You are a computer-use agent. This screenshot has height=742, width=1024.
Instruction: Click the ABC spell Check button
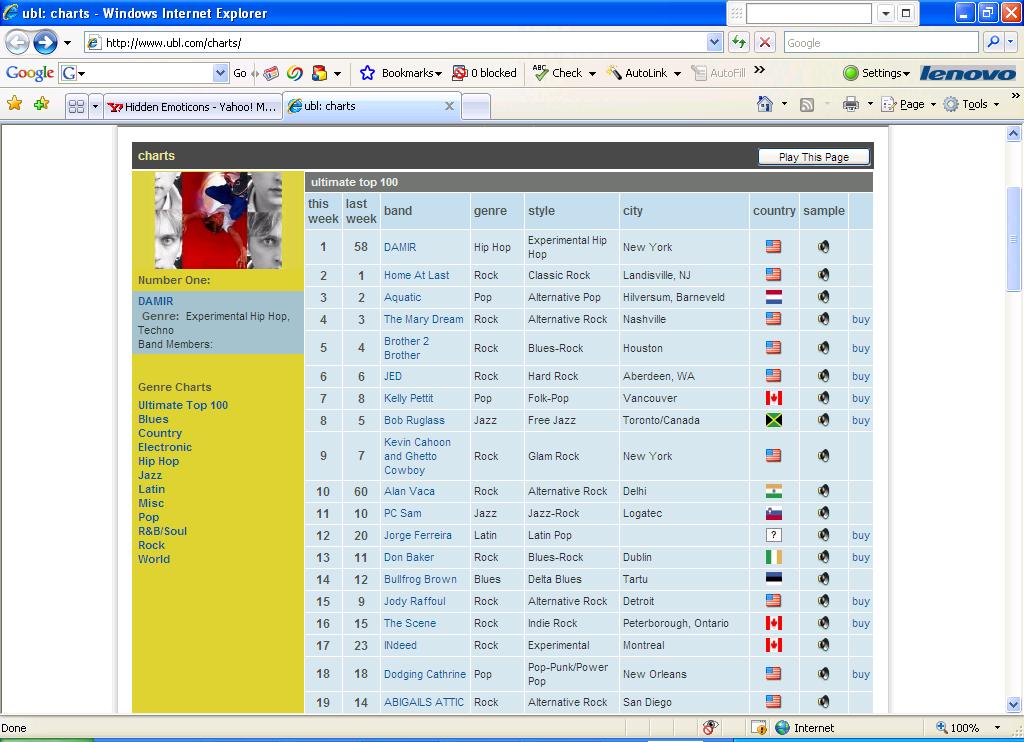[558, 73]
